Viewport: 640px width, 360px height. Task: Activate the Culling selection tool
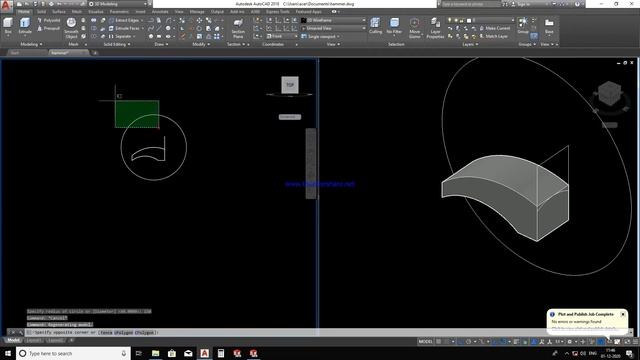coord(375,26)
